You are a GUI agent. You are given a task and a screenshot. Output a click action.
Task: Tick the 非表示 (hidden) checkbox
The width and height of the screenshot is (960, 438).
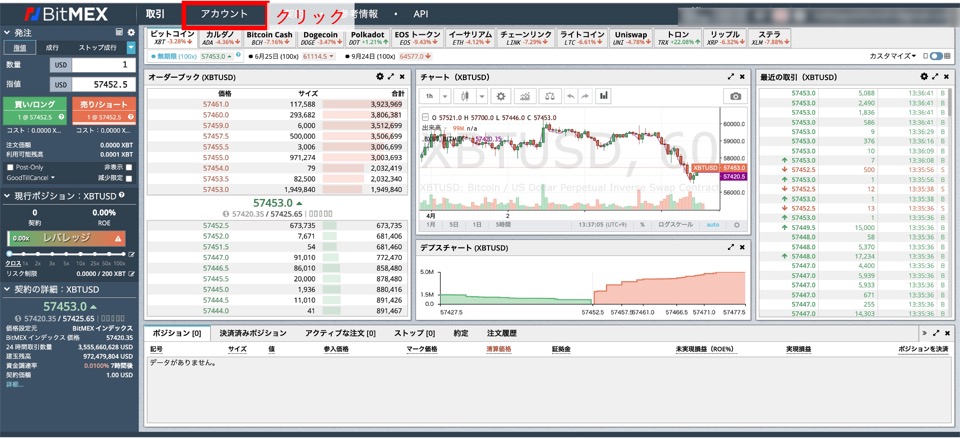click(x=129, y=167)
